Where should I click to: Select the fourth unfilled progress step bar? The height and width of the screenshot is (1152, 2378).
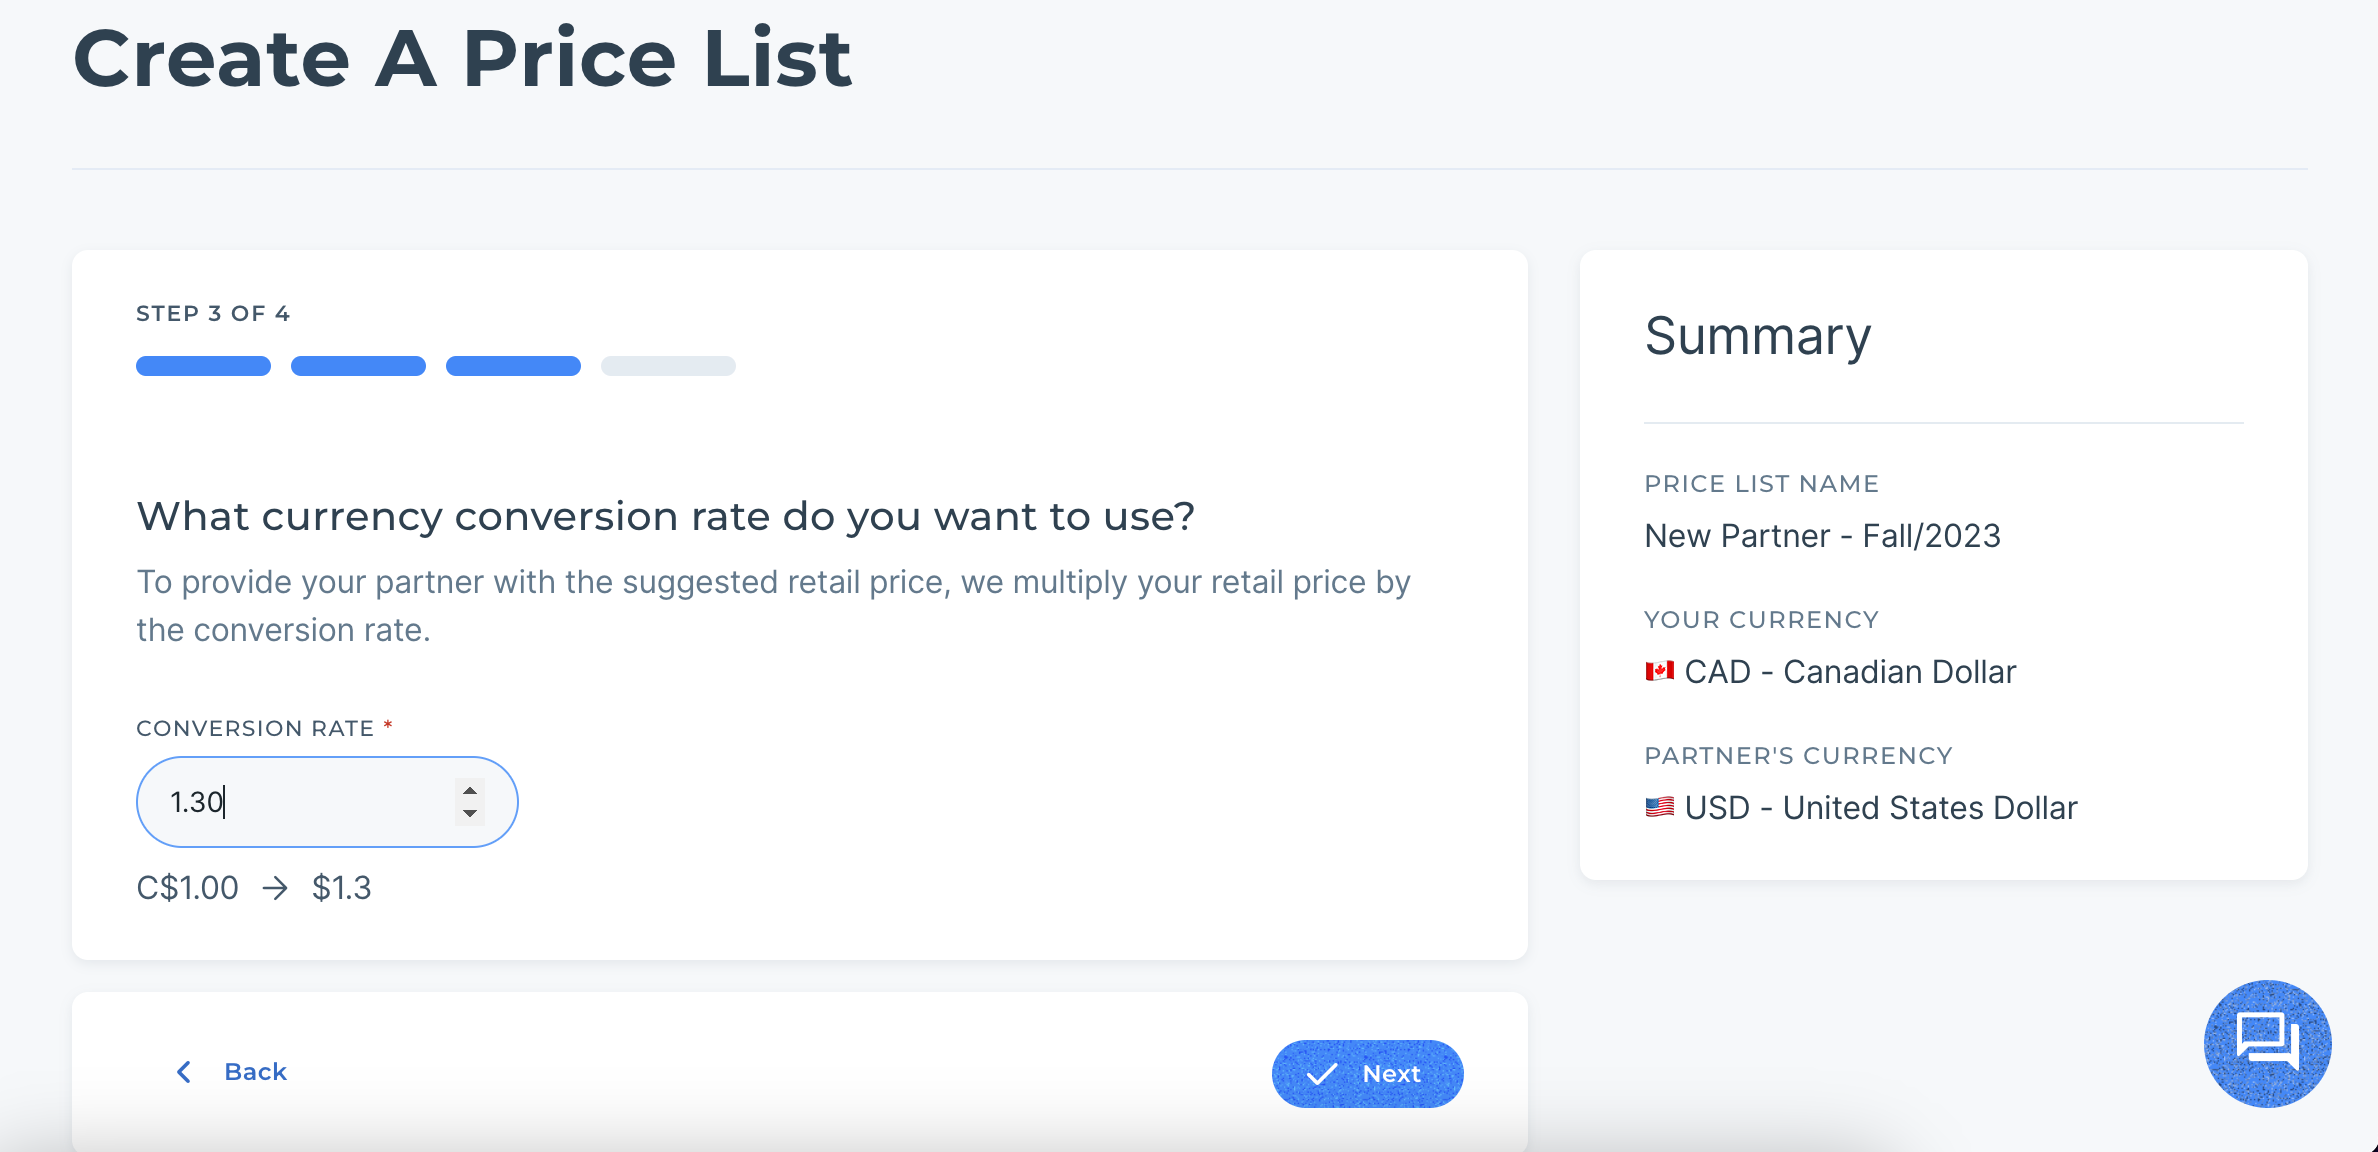[668, 366]
